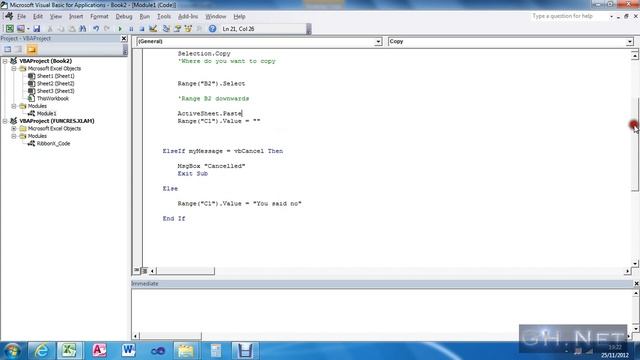Open Microsoft Access from the taskbar
640x360 pixels.
[x=99, y=351]
